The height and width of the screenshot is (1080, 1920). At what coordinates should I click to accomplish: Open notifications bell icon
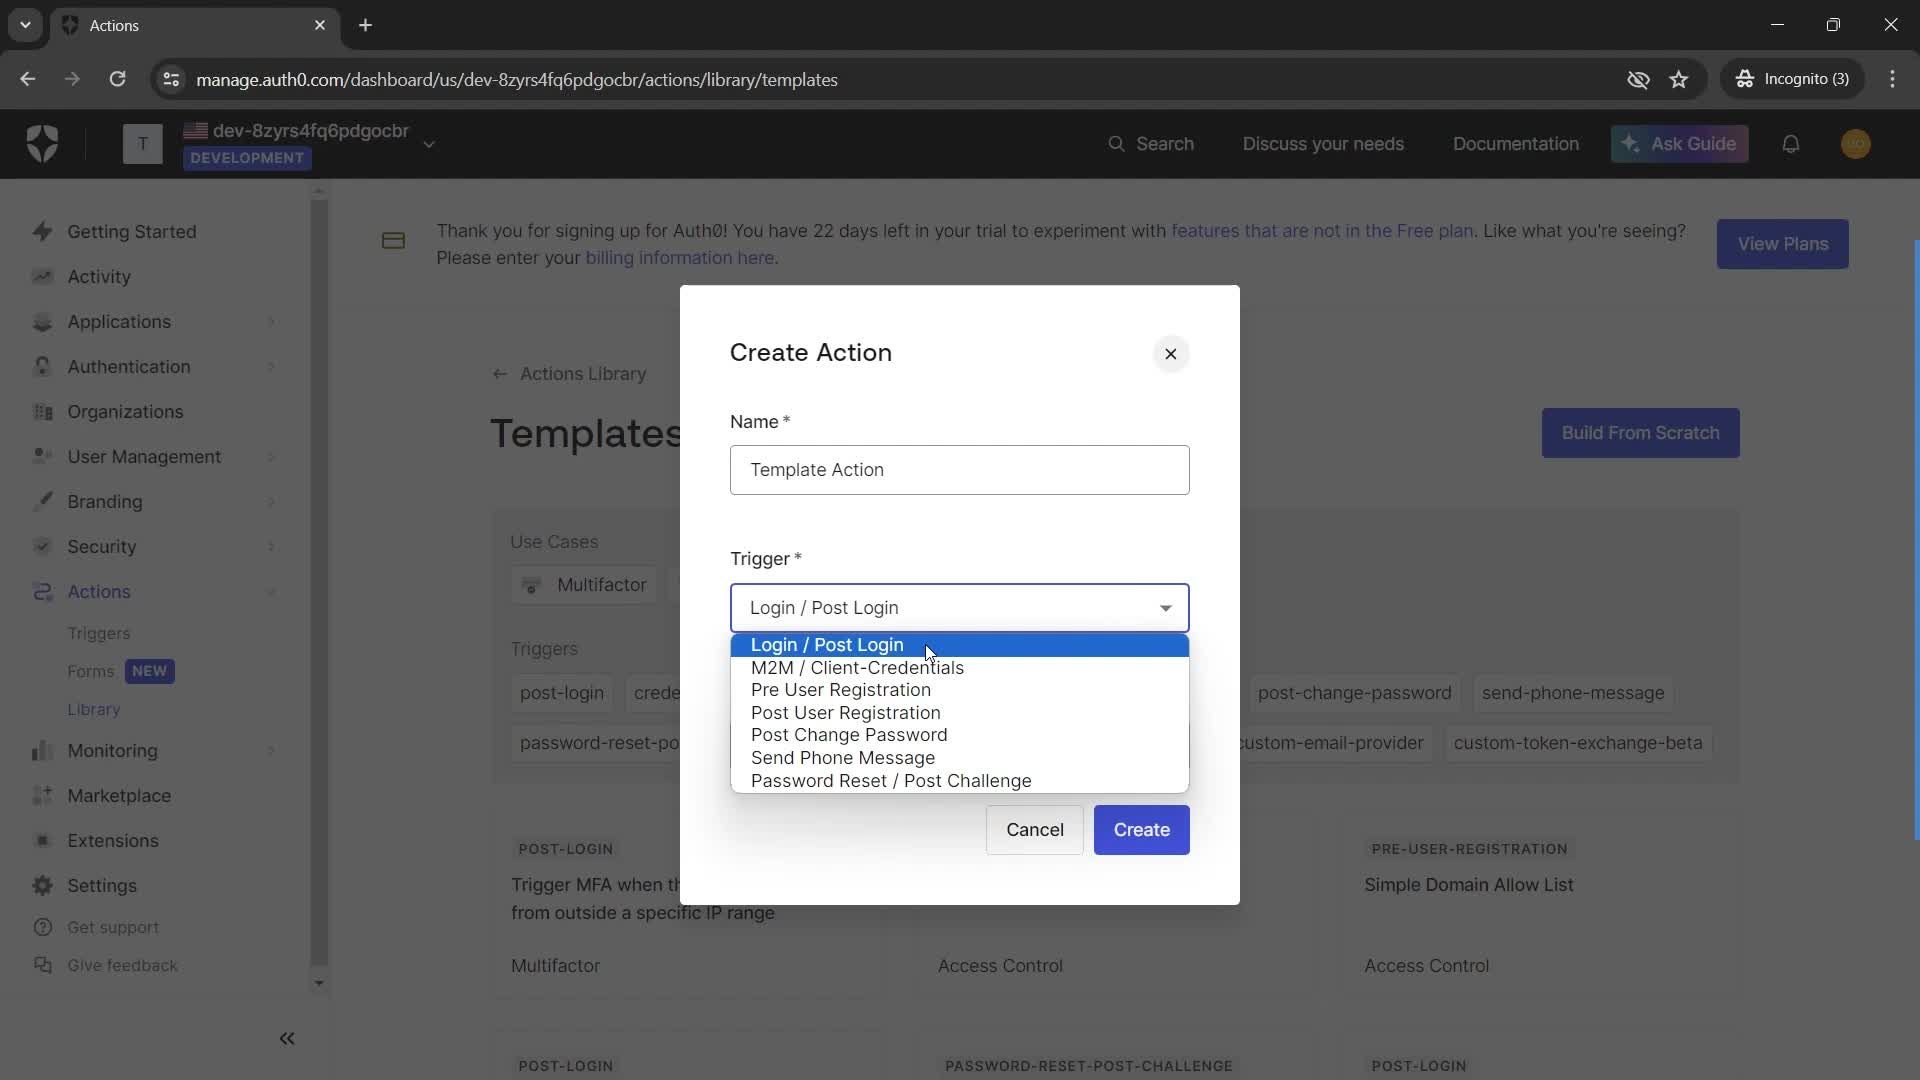point(1791,144)
